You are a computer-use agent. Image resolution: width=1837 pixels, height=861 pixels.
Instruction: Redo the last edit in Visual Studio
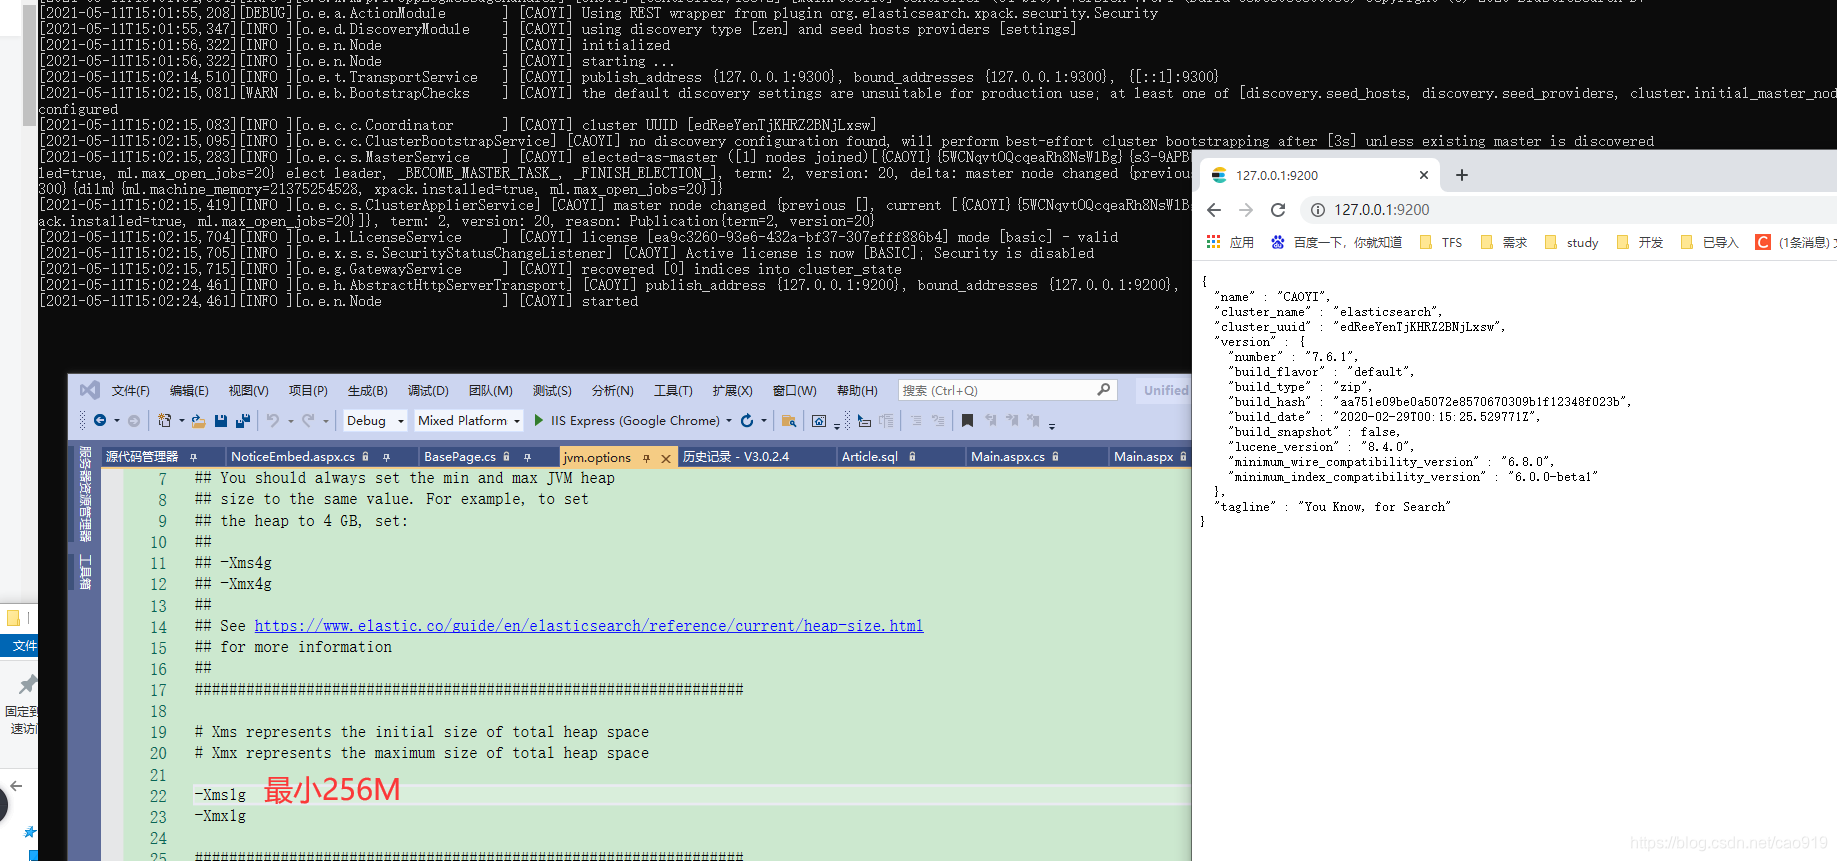click(308, 421)
